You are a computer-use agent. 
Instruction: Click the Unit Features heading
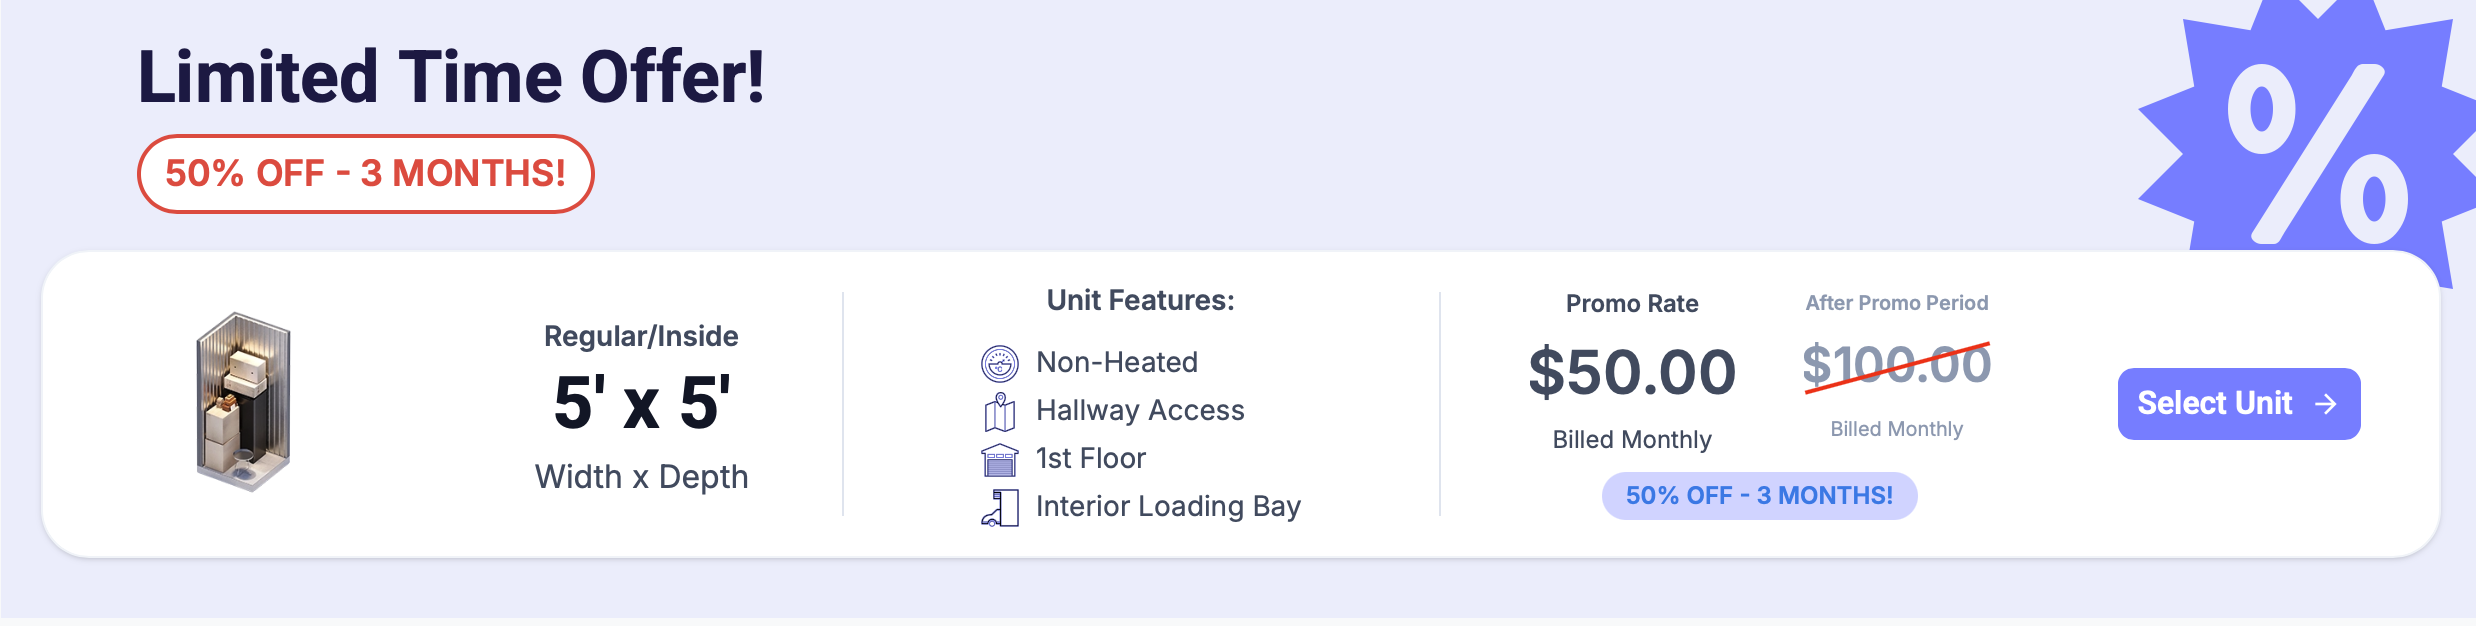click(1140, 300)
